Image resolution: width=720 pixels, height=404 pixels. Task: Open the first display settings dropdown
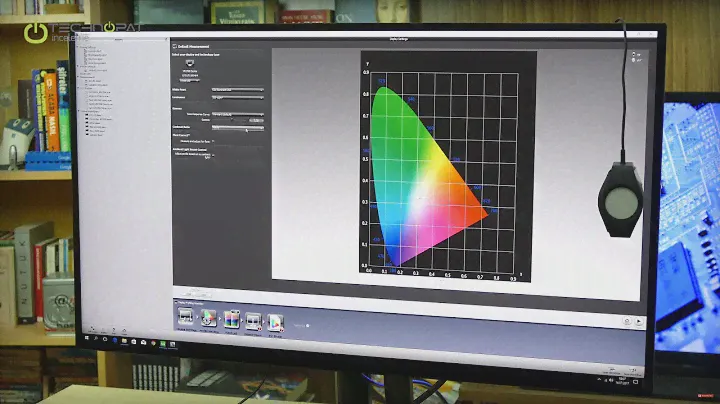pyautogui.click(x=238, y=90)
